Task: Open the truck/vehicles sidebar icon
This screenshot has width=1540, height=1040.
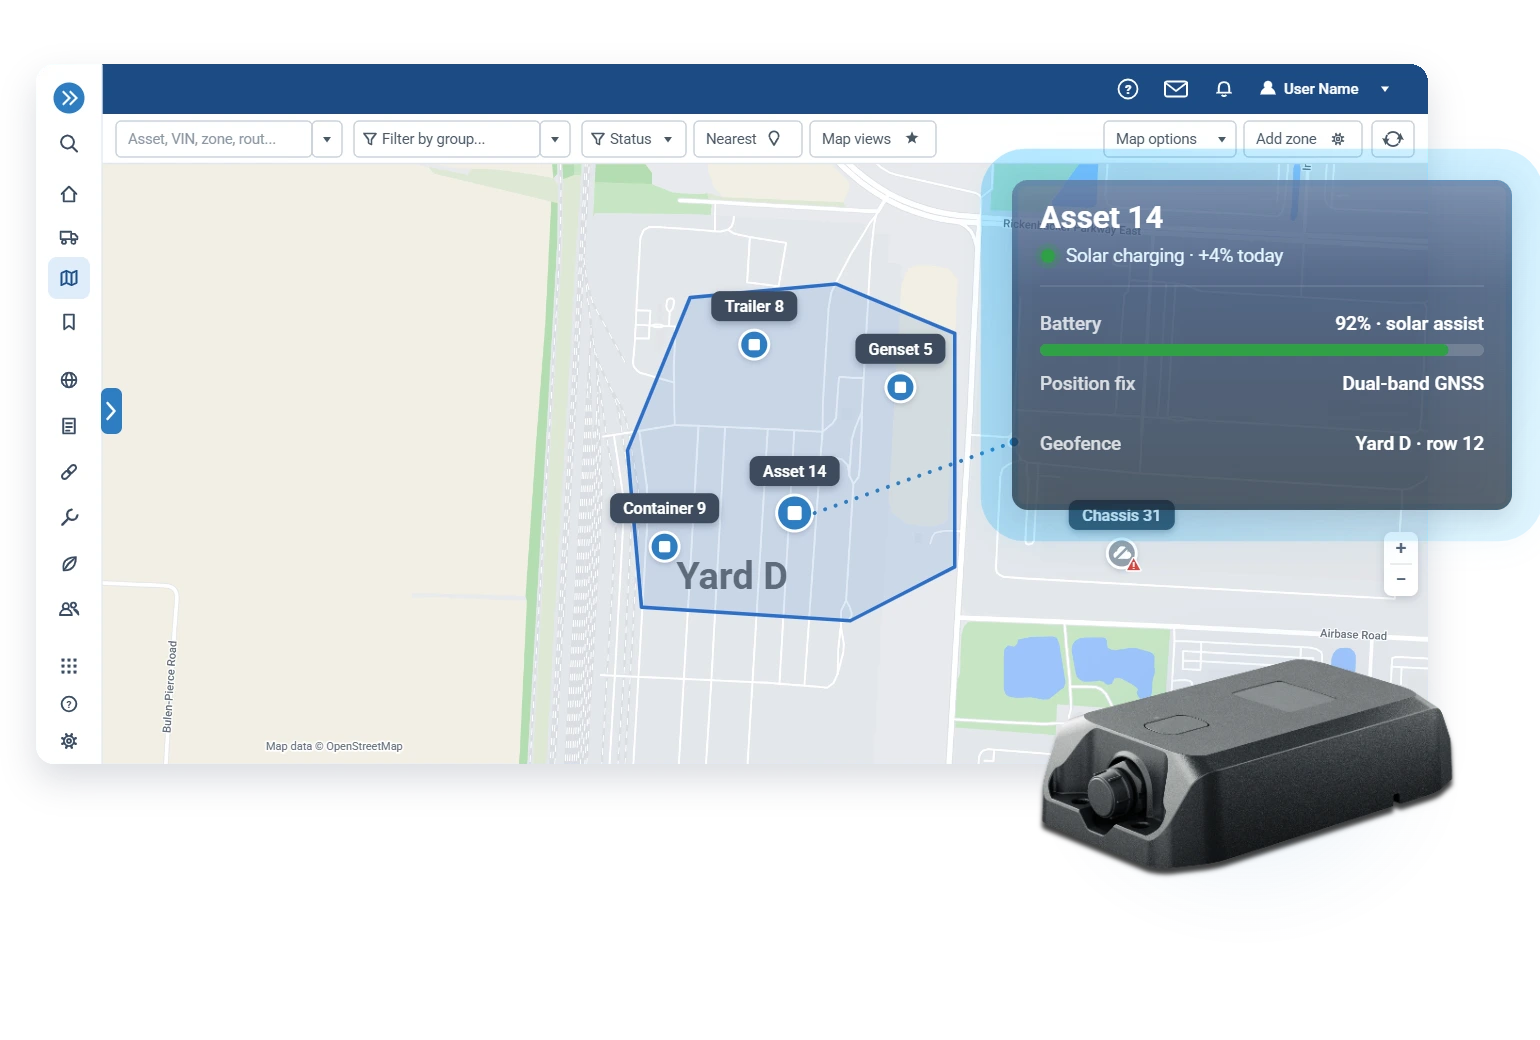Action: (69, 238)
